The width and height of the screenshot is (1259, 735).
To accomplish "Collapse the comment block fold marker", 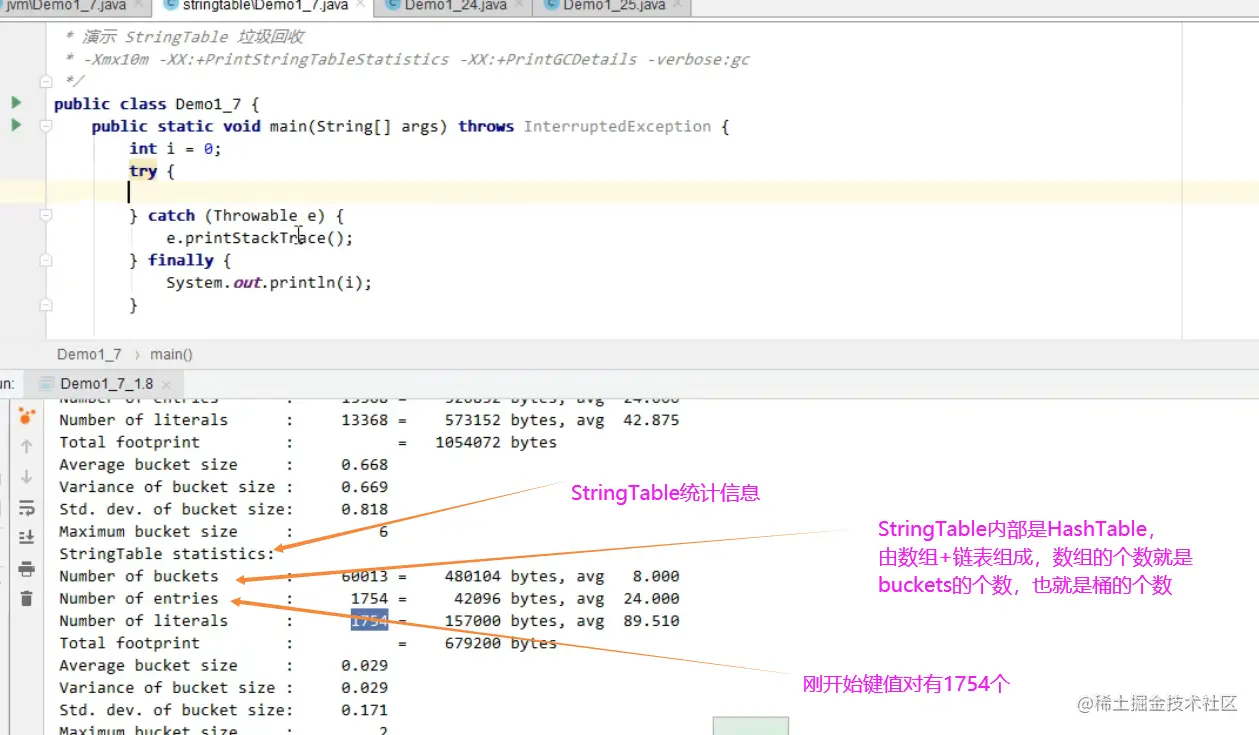I will (x=45, y=81).
